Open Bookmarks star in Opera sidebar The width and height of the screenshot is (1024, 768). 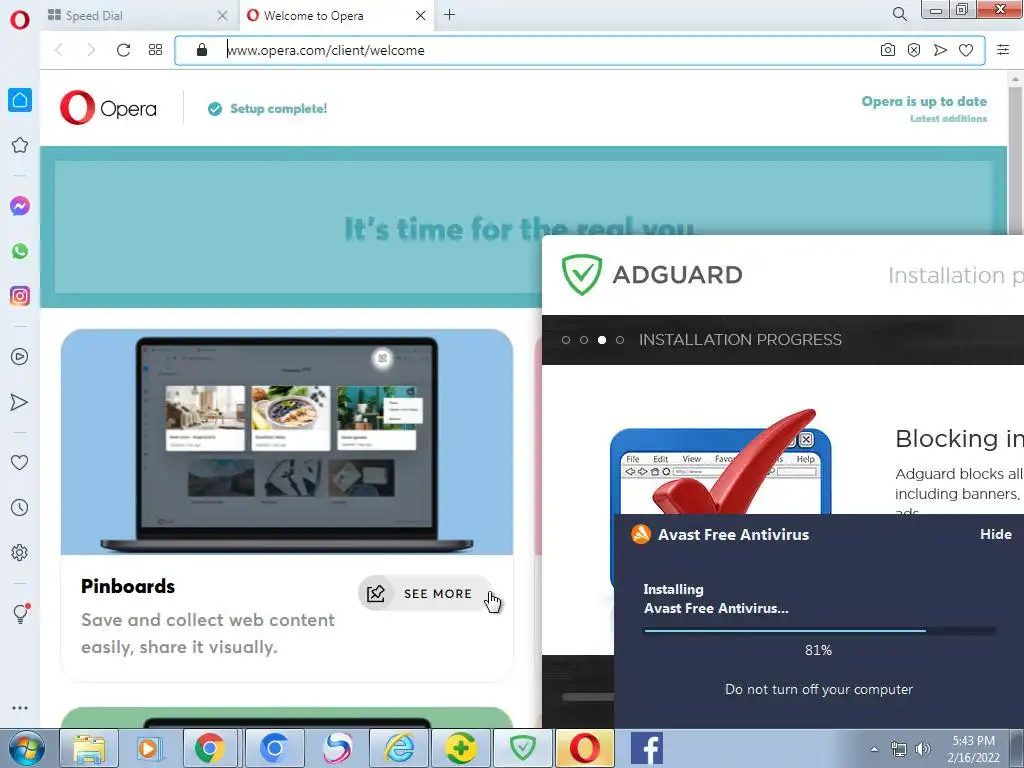(20, 145)
